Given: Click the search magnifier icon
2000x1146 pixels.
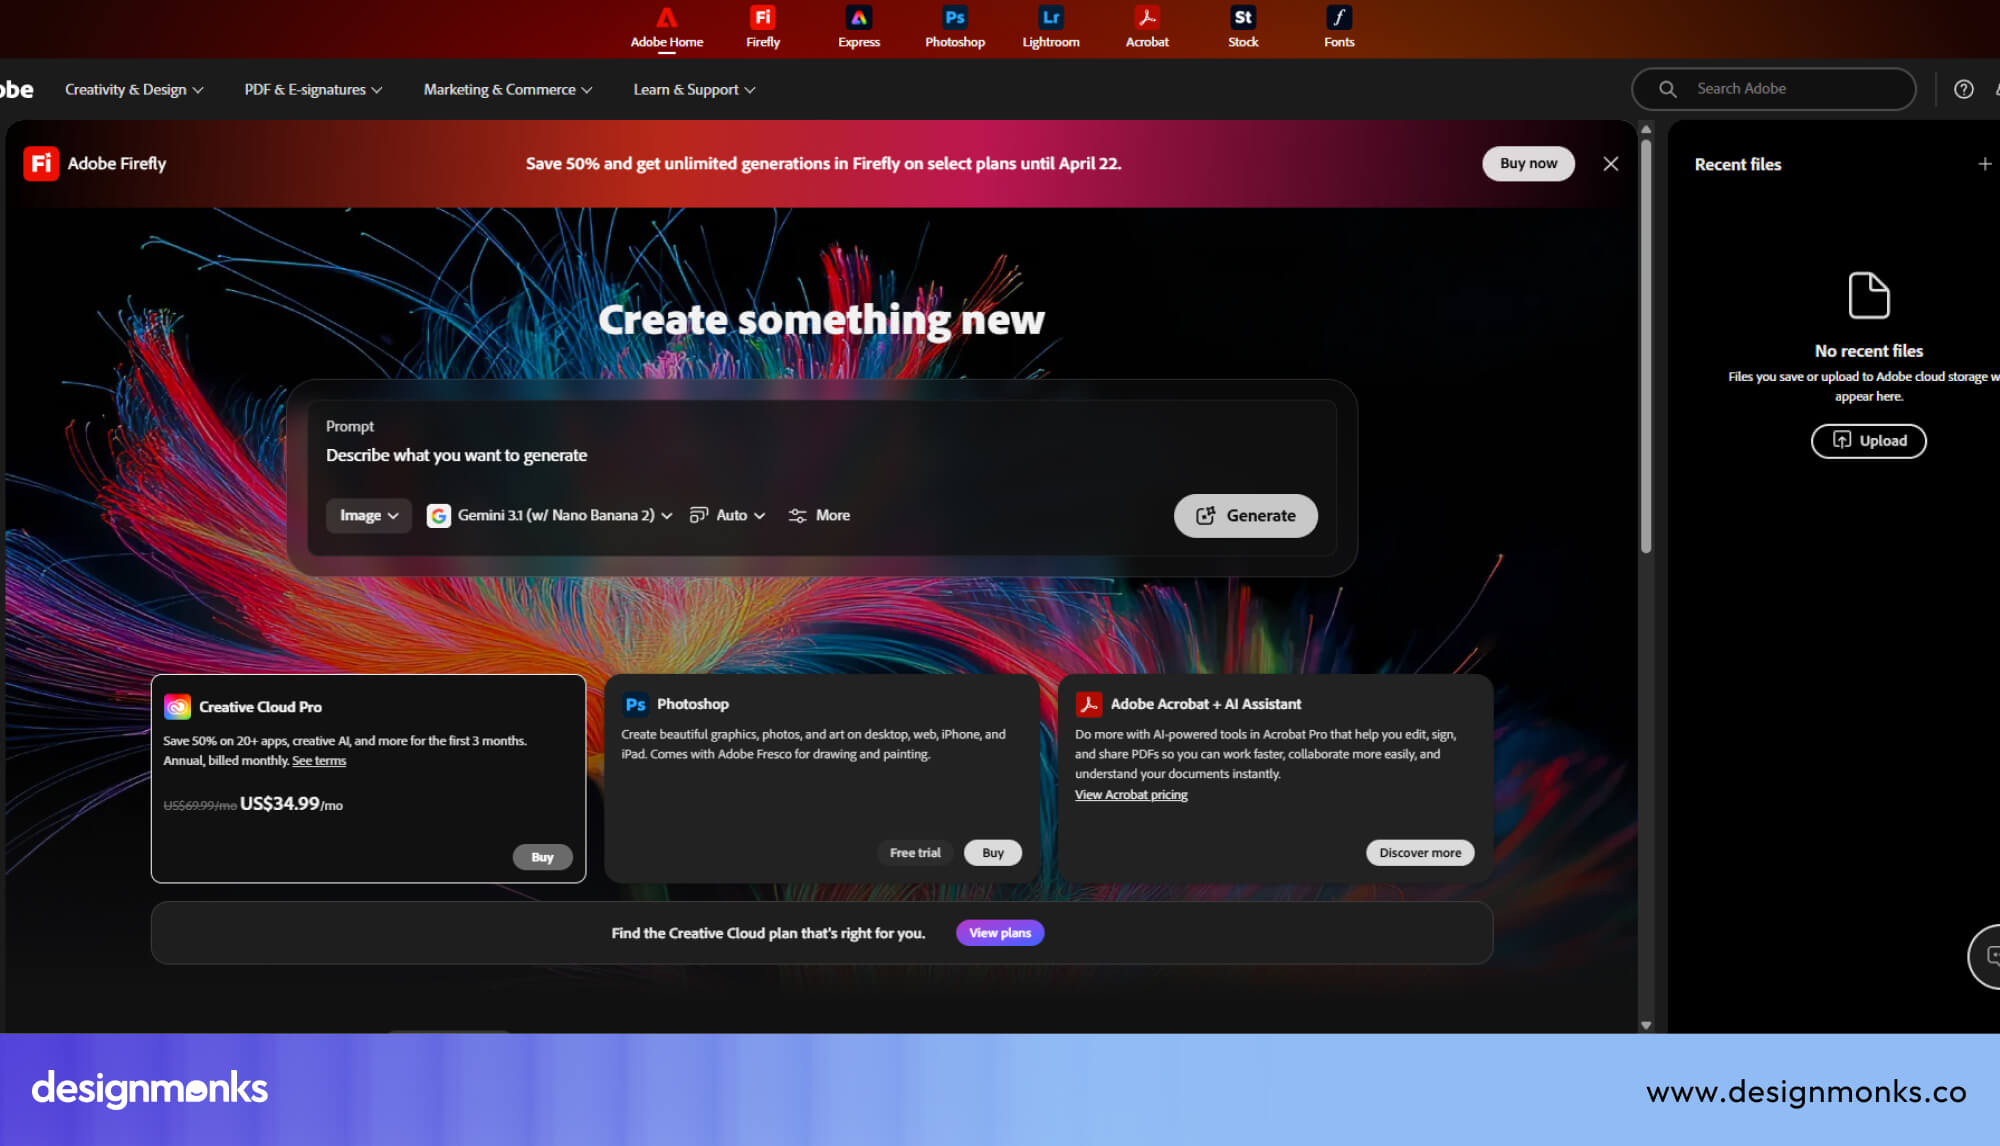Looking at the screenshot, I should click(1667, 89).
